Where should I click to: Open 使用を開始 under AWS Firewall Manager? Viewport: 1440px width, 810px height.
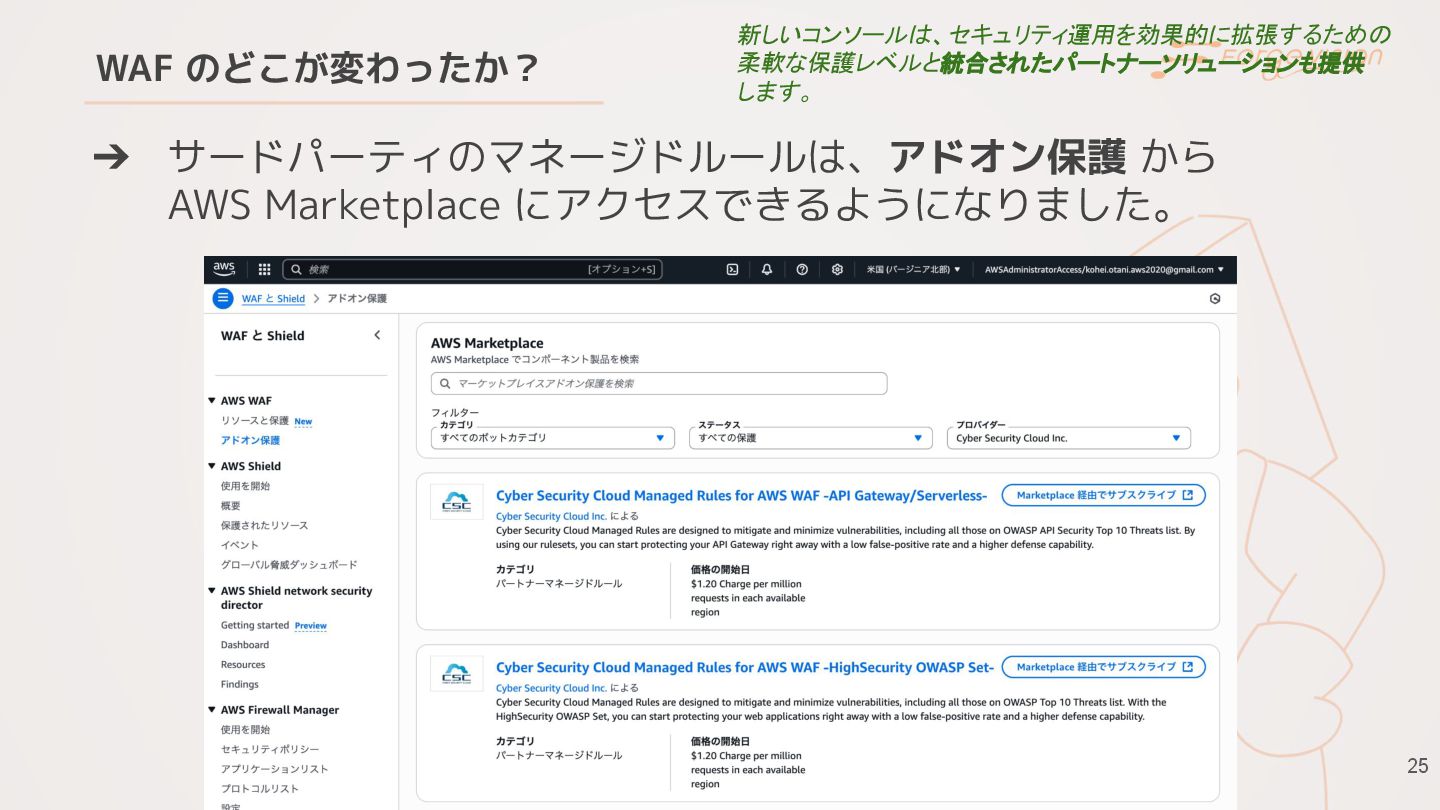(x=245, y=730)
